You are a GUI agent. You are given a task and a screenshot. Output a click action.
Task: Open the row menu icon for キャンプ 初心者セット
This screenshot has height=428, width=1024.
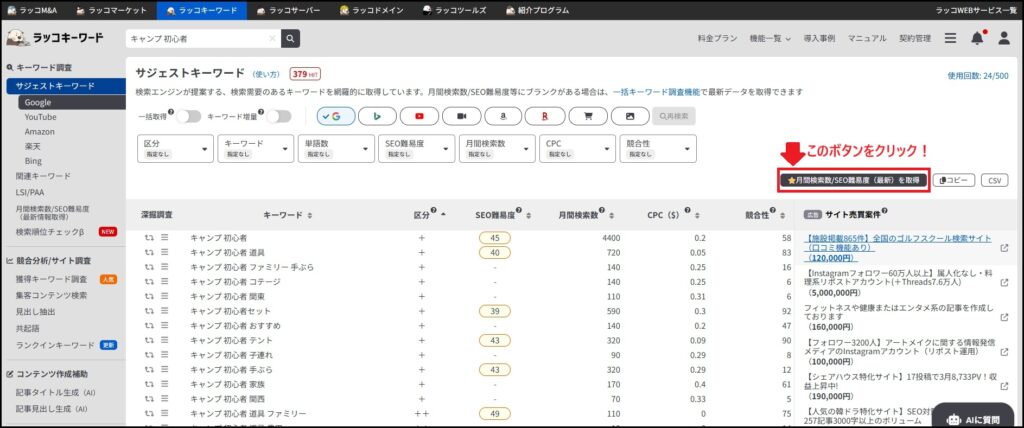click(x=165, y=311)
